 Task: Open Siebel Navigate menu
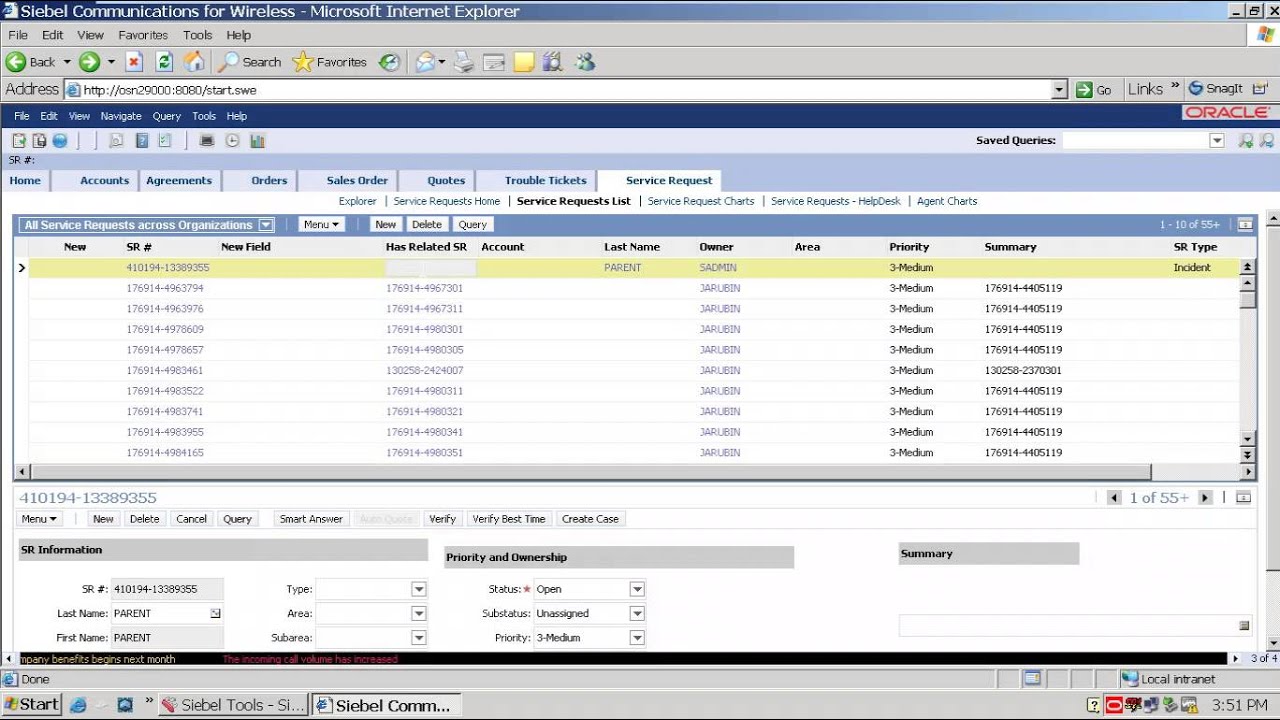121,116
